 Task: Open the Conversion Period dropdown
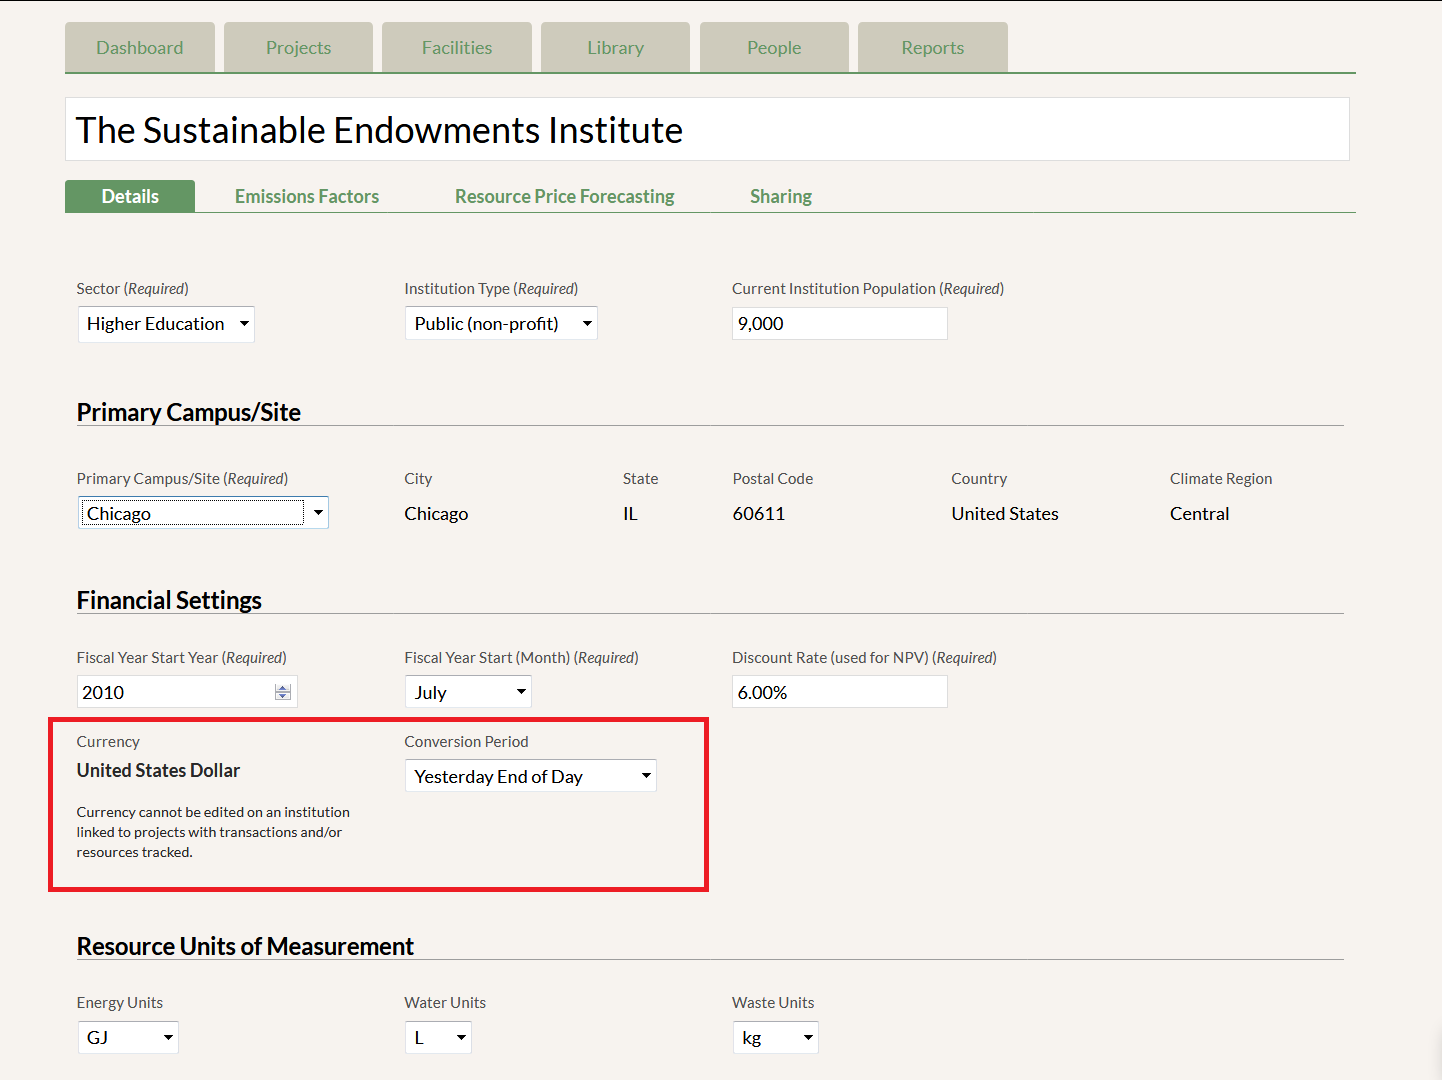(x=531, y=776)
